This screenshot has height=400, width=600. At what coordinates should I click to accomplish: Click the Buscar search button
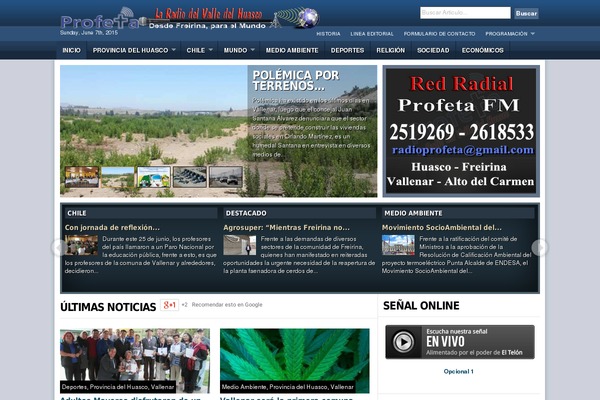point(526,13)
